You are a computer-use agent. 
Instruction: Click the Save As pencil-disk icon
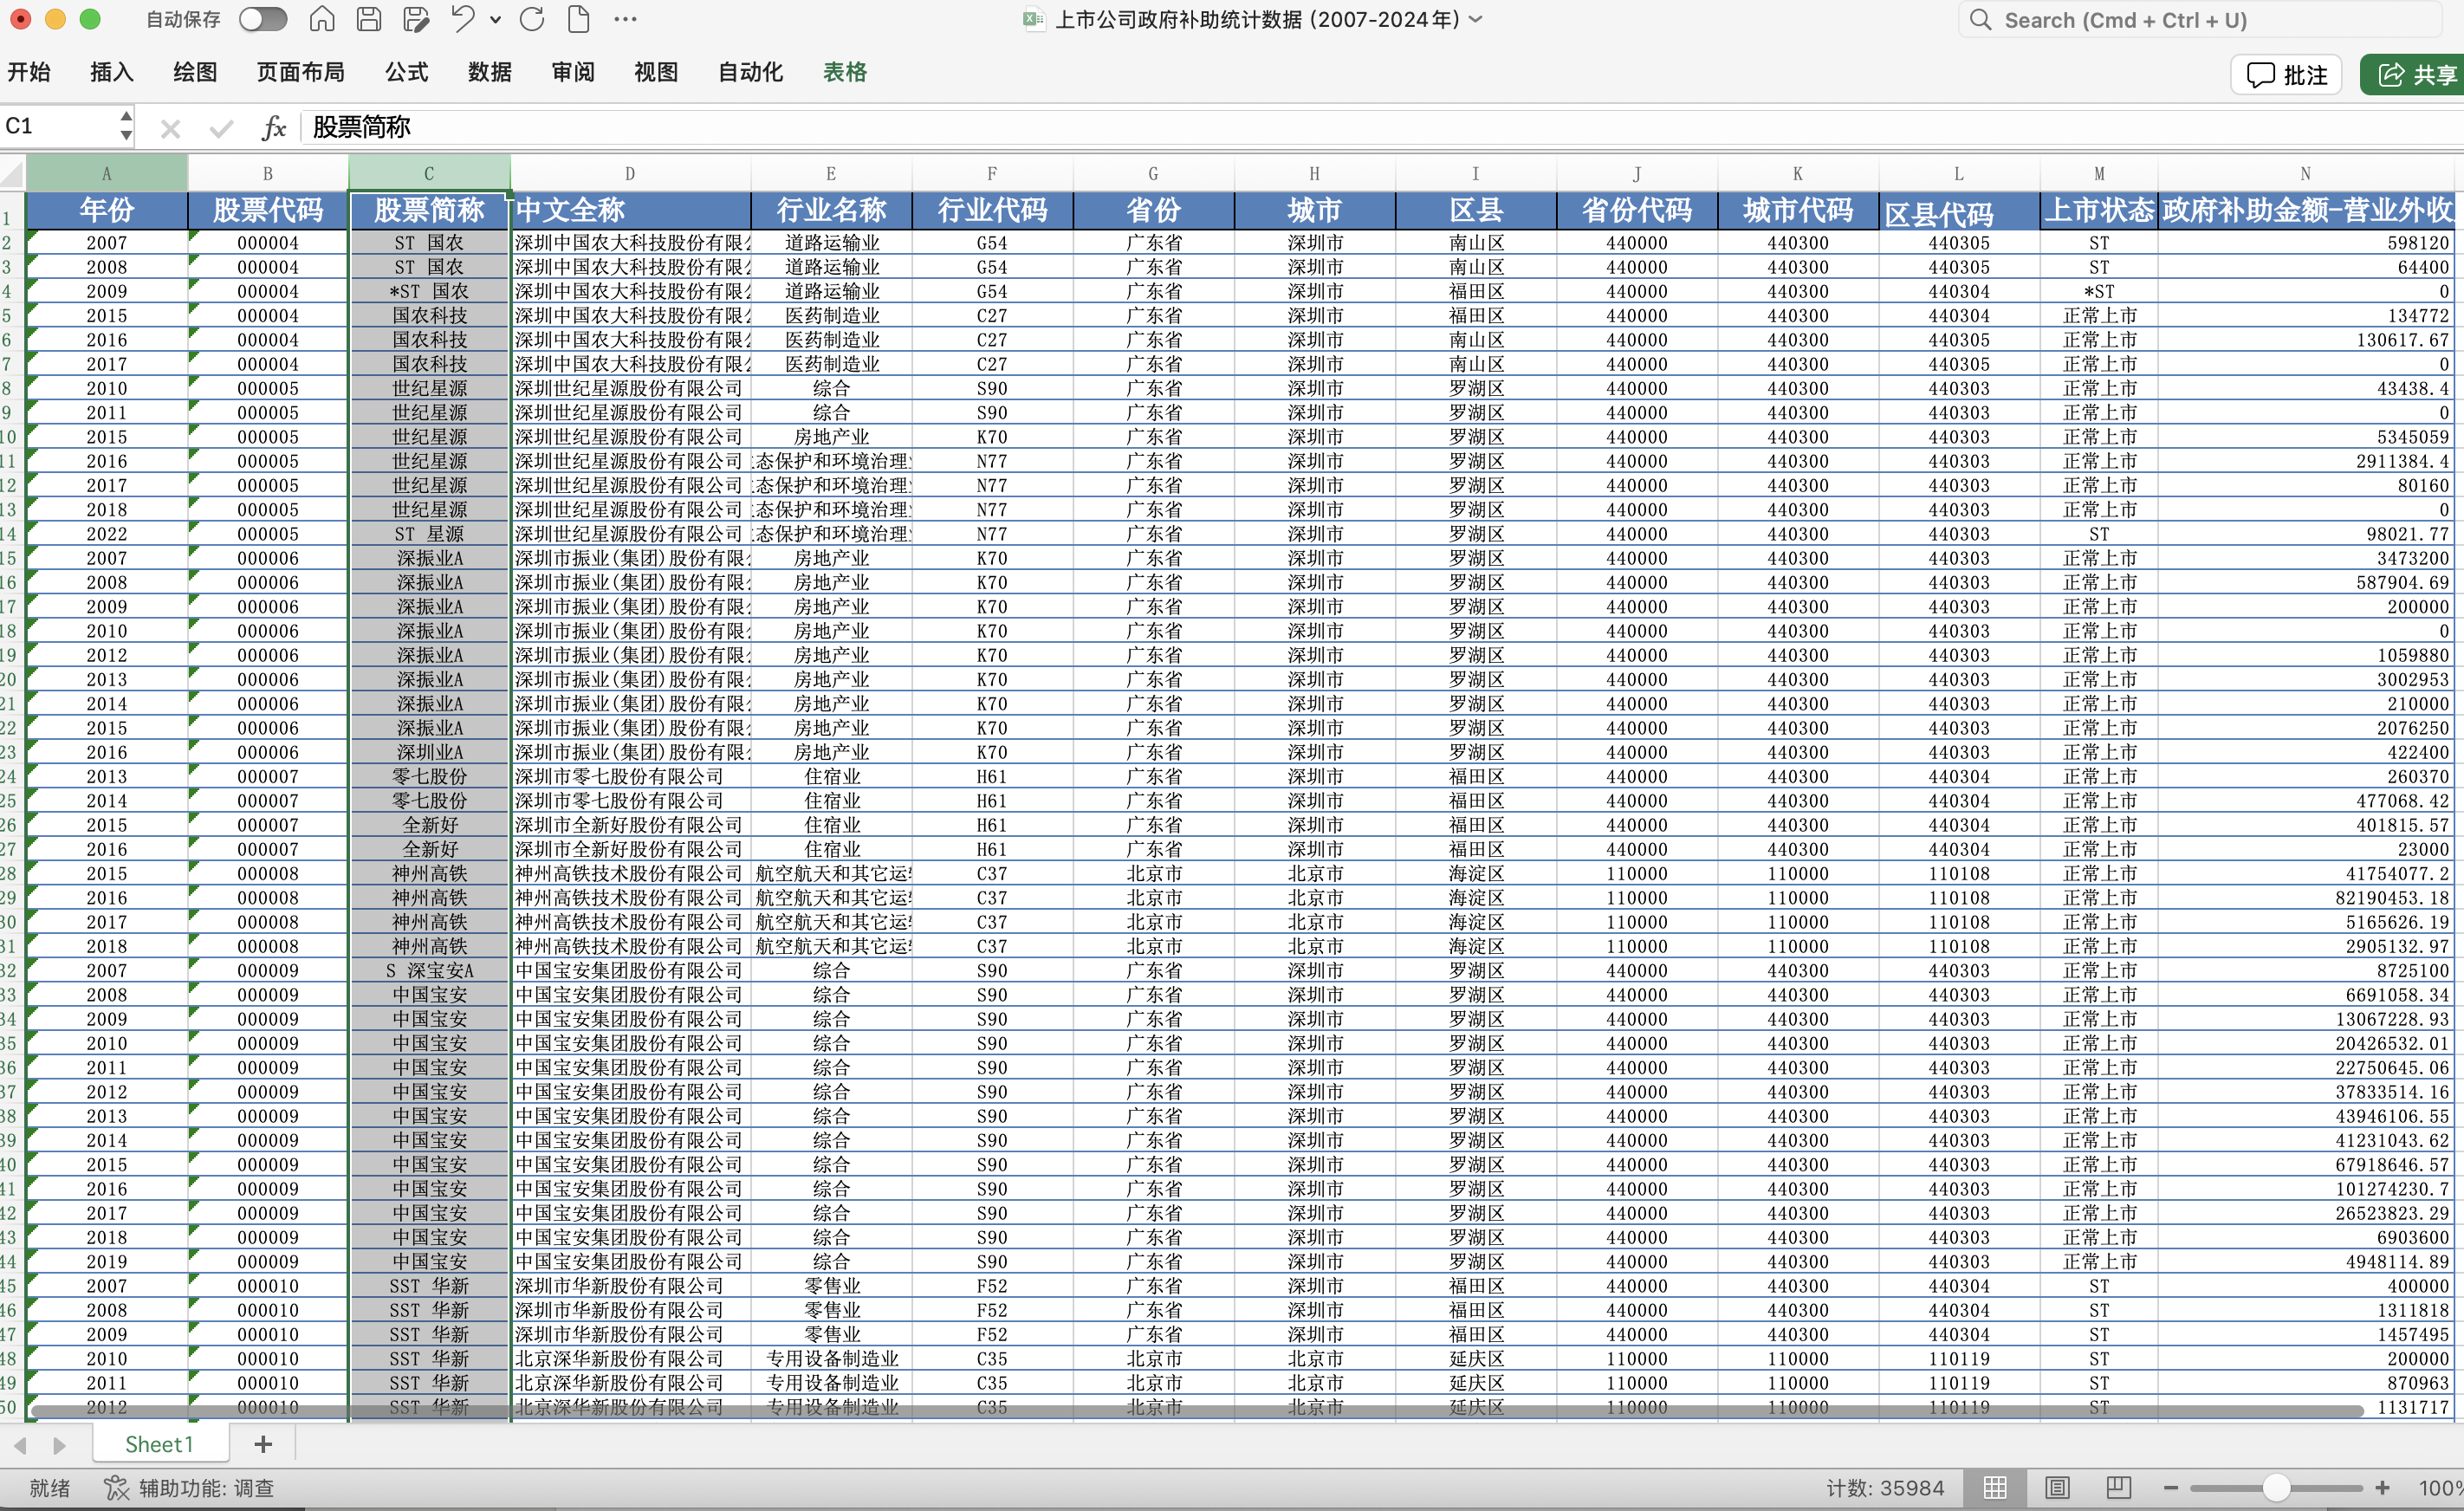(x=415, y=19)
